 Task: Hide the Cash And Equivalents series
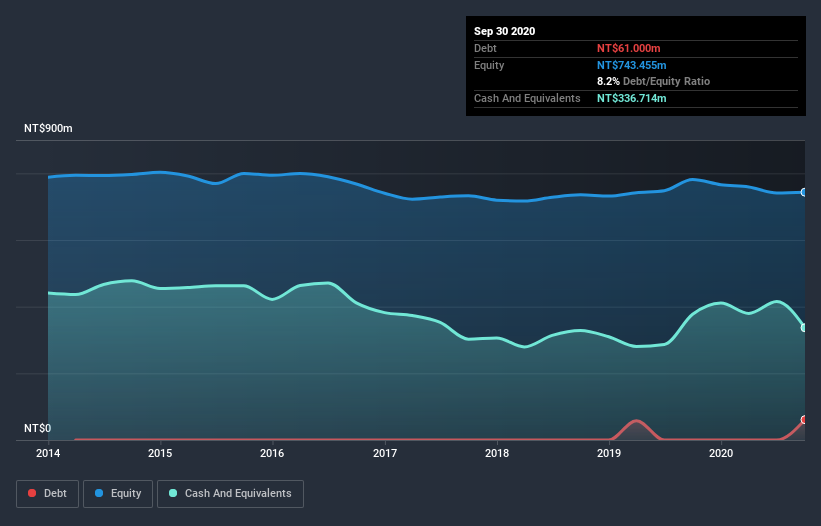pos(230,493)
